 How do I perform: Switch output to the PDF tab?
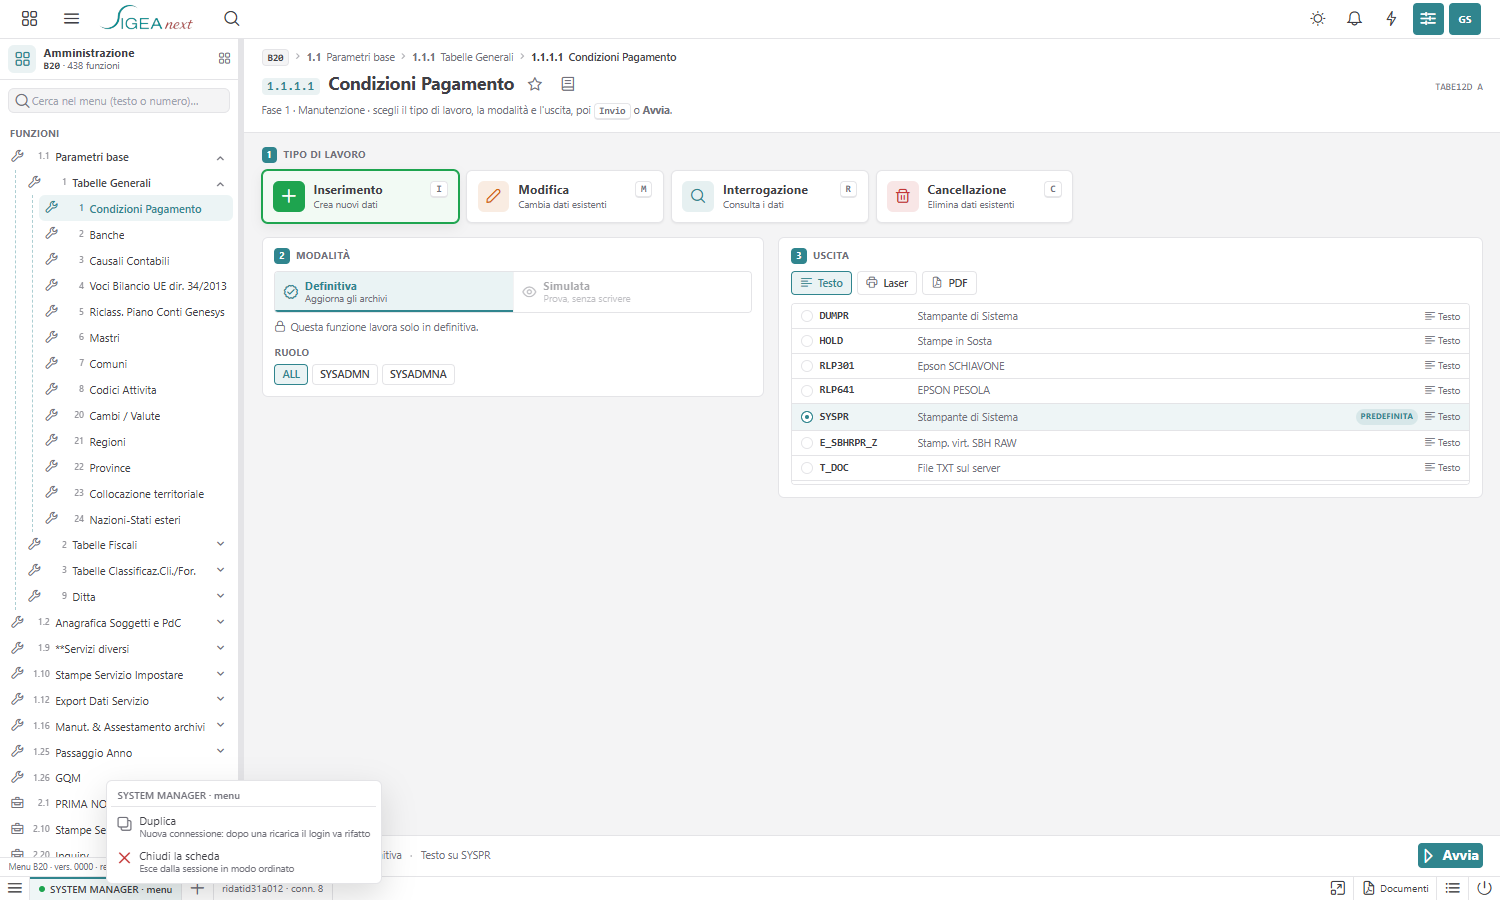[949, 283]
